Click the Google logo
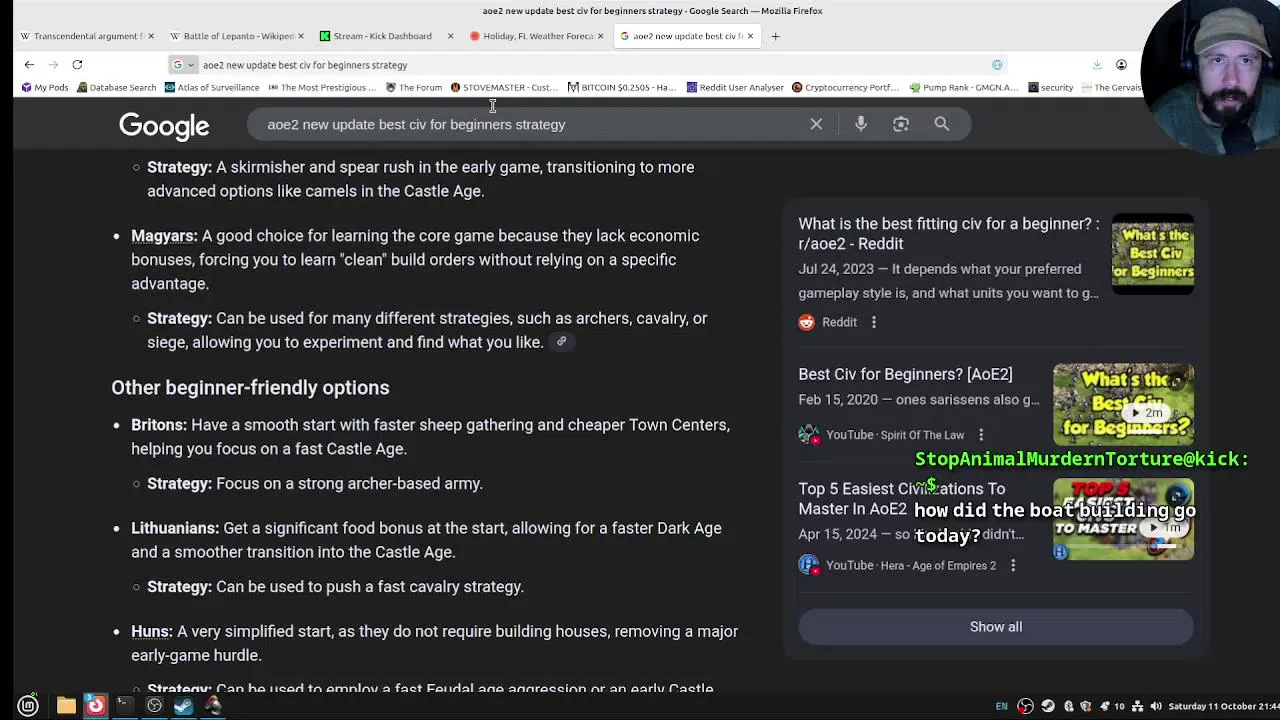This screenshot has width=1280, height=720. tap(164, 126)
